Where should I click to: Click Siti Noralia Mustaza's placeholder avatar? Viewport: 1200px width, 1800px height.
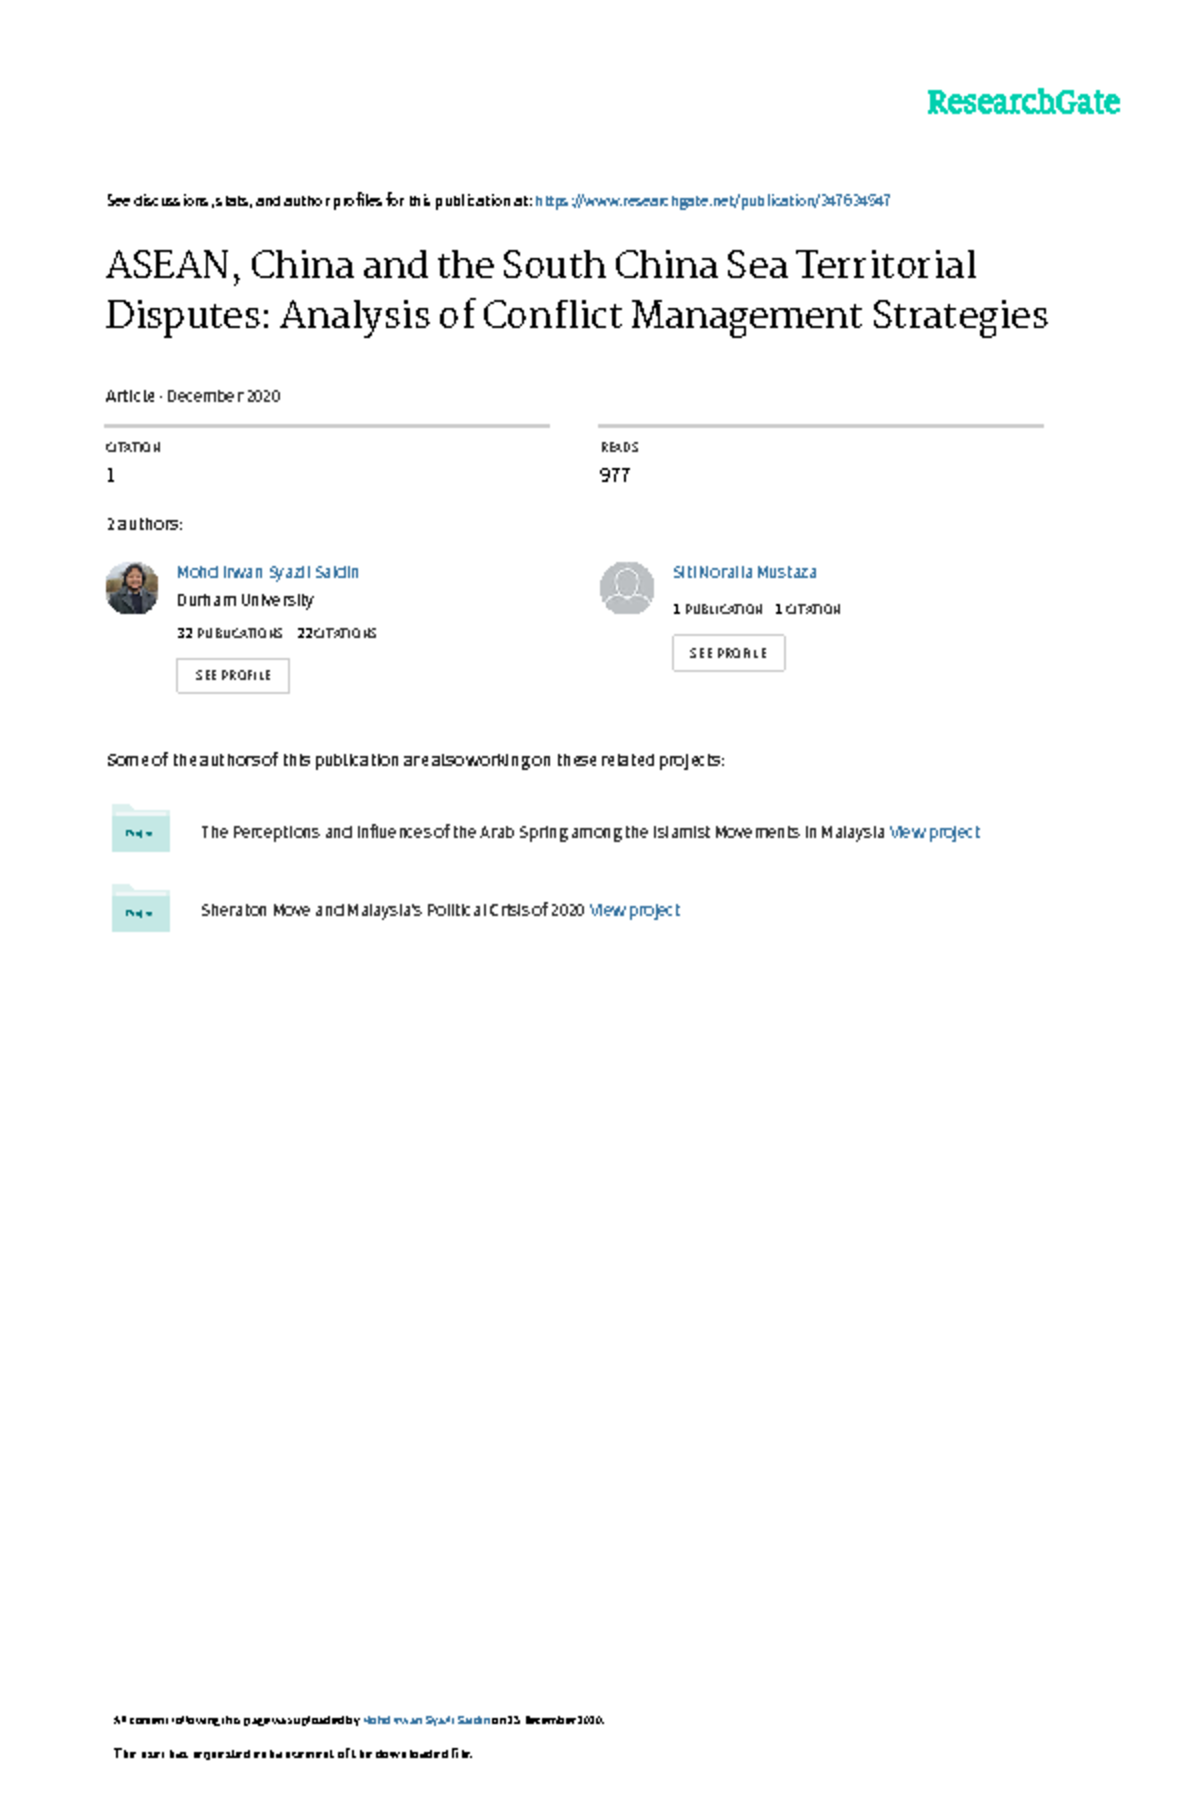pyautogui.click(x=626, y=588)
